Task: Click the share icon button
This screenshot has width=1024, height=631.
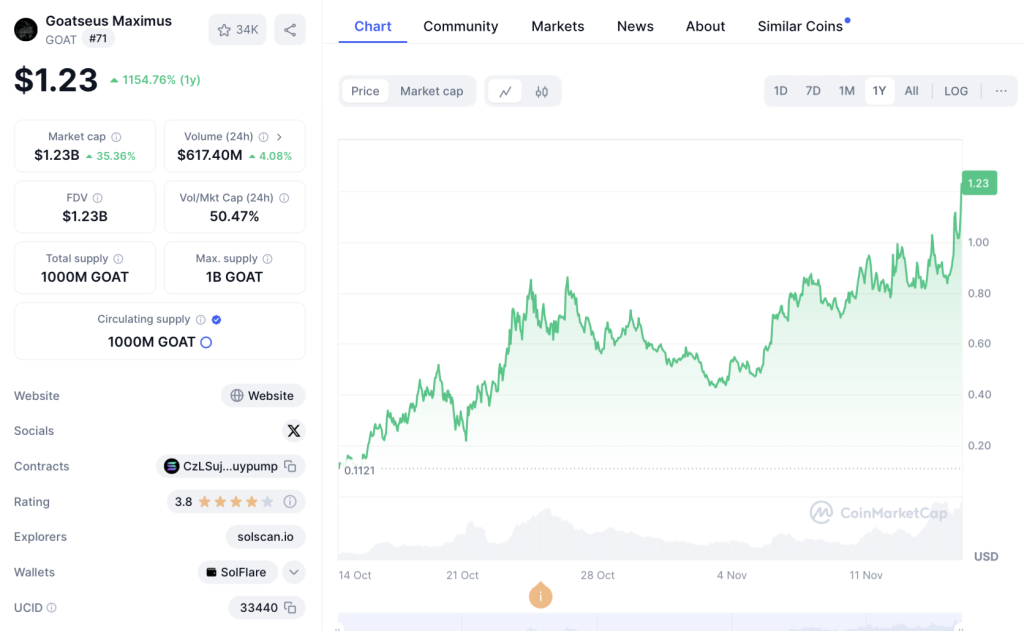Action: point(290,30)
